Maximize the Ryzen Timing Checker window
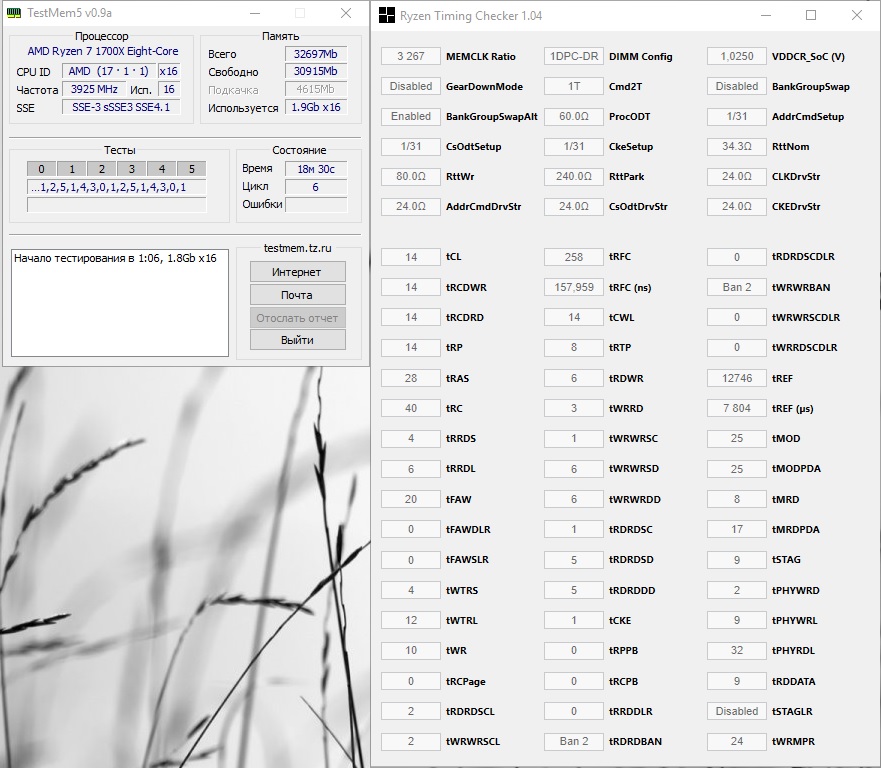Image resolution: width=881 pixels, height=768 pixels. [811, 15]
